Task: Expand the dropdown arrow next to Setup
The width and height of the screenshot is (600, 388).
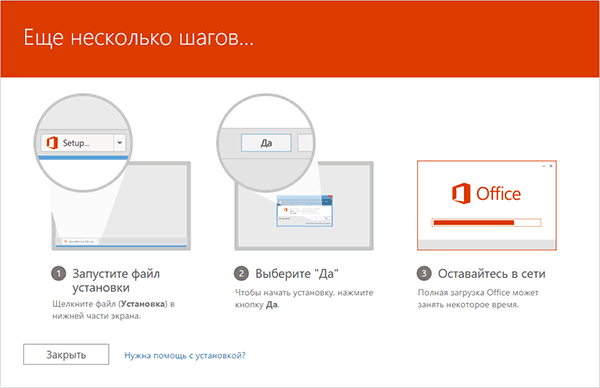Action: pos(119,143)
